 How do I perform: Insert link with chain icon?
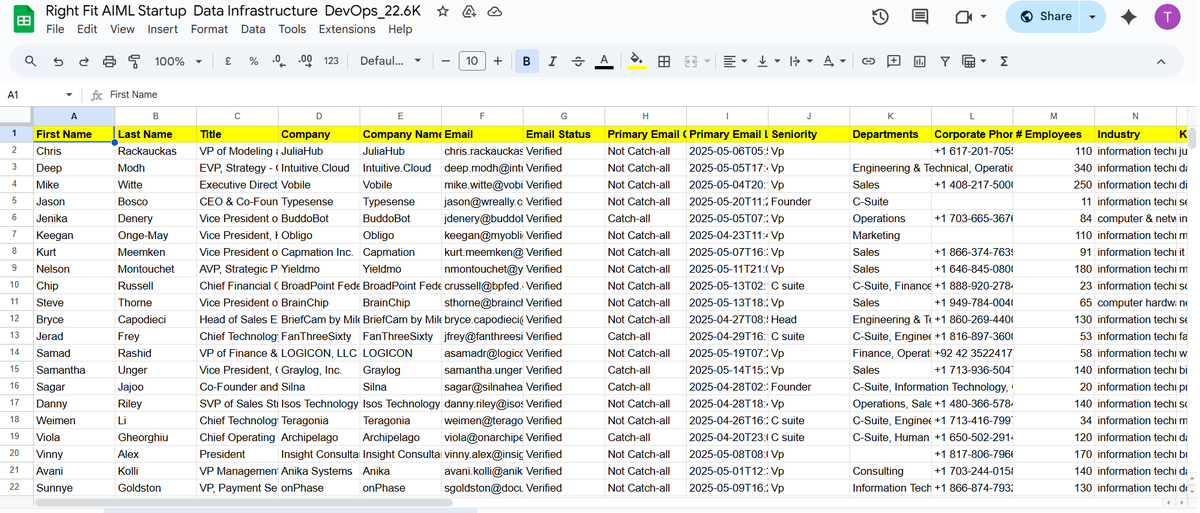point(868,61)
